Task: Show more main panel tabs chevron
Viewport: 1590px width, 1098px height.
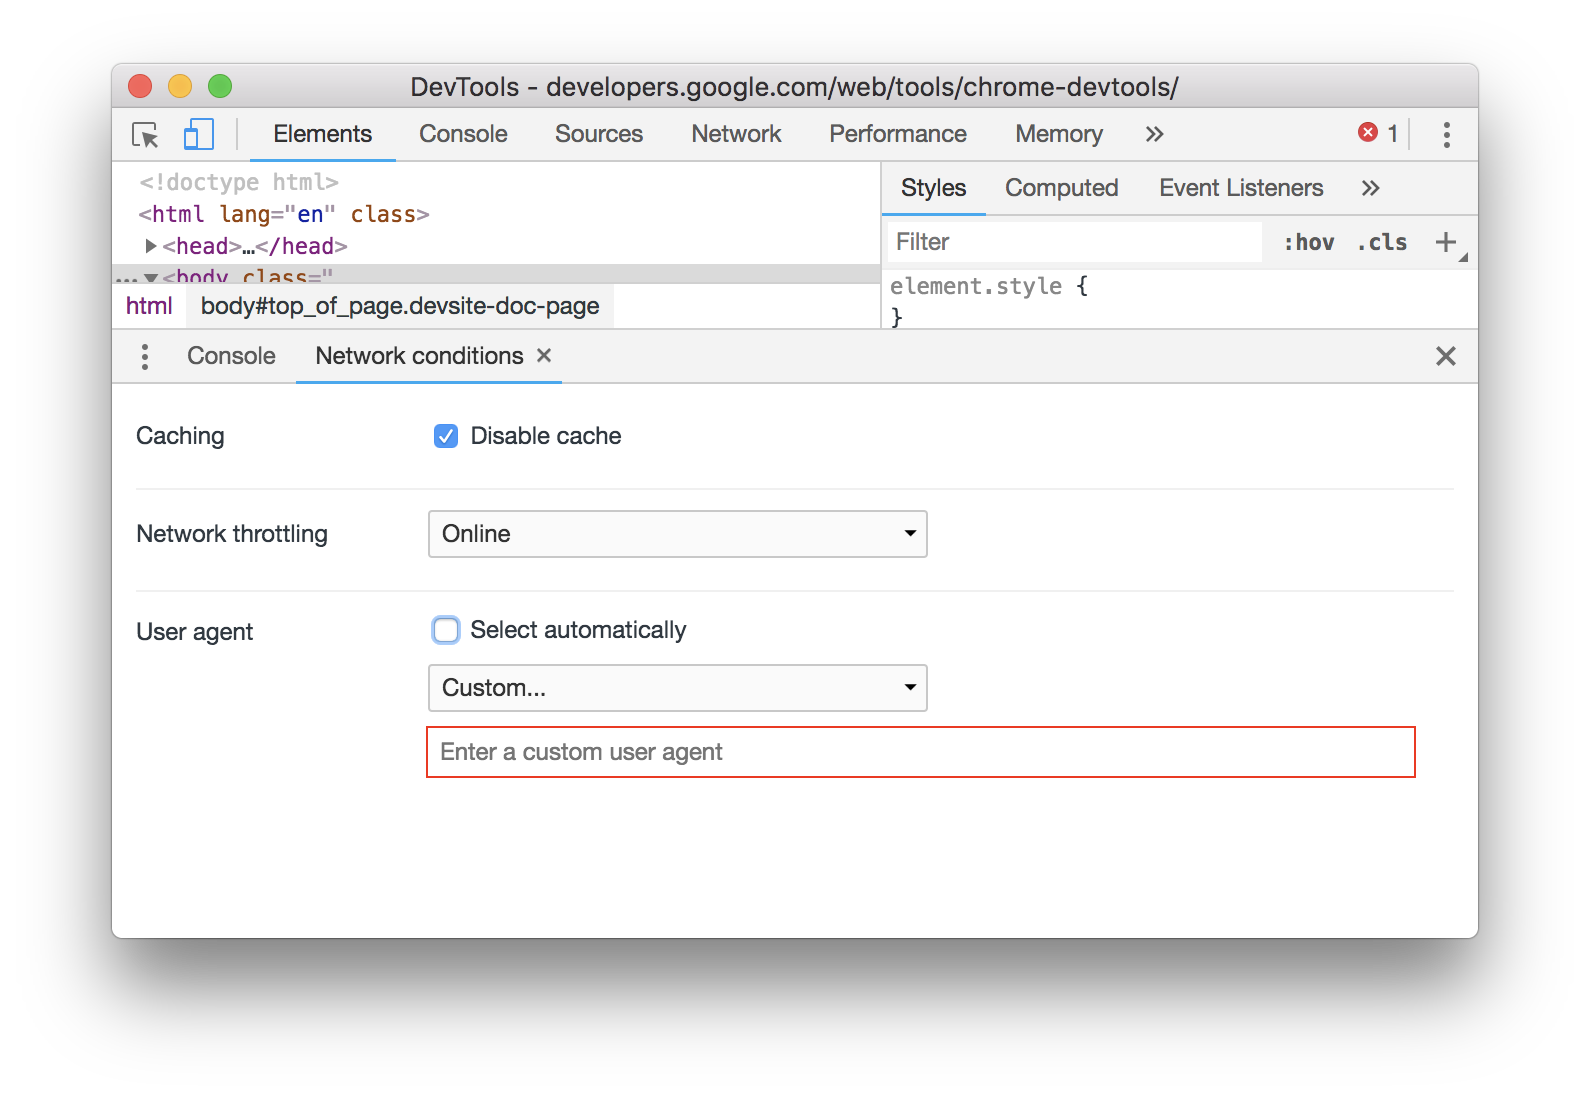Action: (x=1154, y=134)
